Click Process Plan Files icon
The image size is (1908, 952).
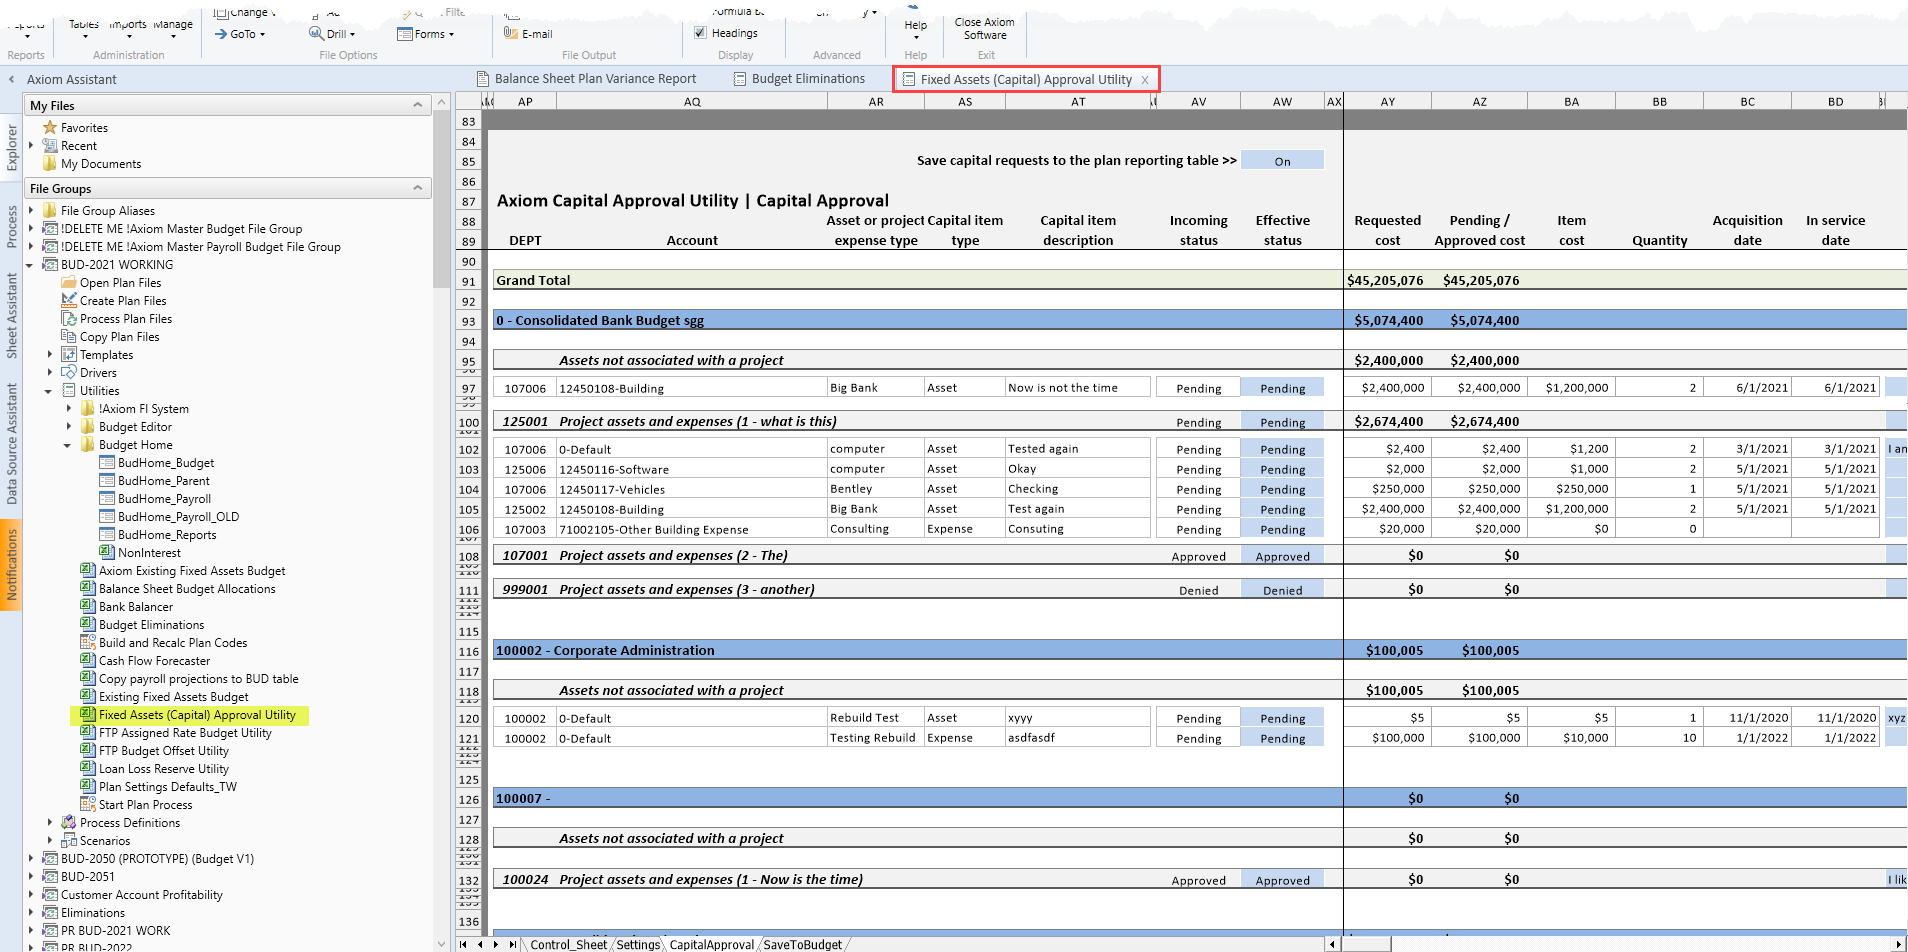point(69,319)
